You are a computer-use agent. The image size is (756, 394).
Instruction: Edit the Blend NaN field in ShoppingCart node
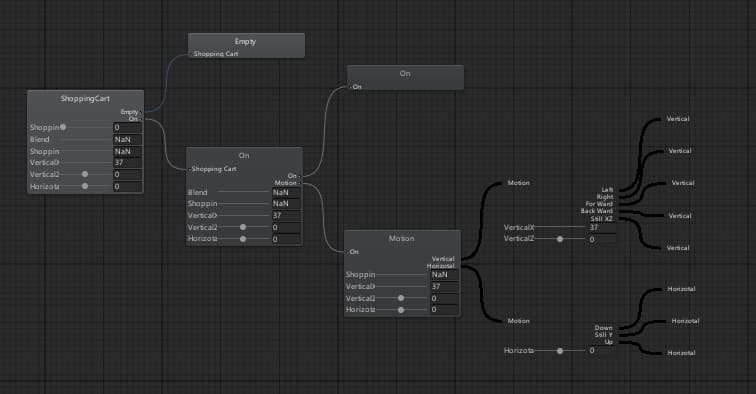tap(127, 139)
